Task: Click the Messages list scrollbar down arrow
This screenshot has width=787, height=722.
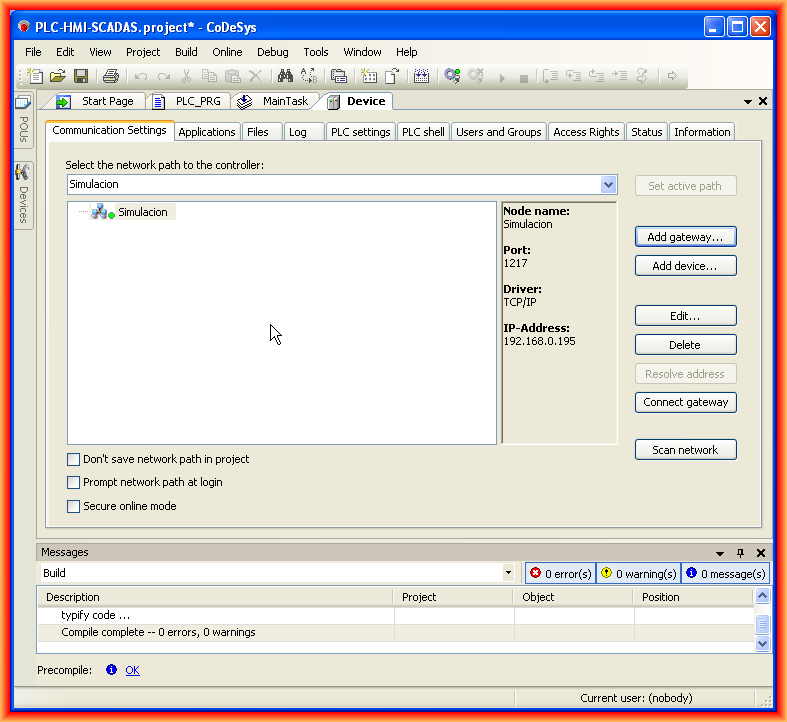Action: (x=763, y=644)
